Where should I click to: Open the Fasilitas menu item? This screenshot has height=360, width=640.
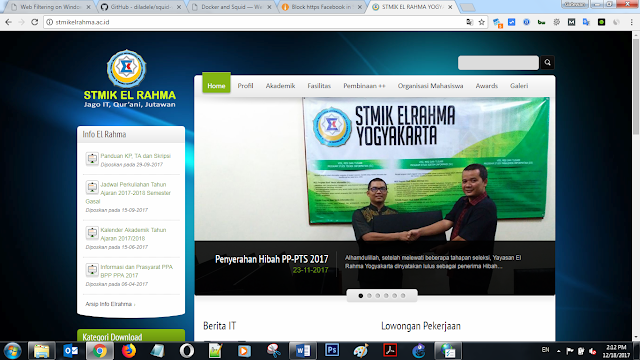pyautogui.click(x=319, y=86)
